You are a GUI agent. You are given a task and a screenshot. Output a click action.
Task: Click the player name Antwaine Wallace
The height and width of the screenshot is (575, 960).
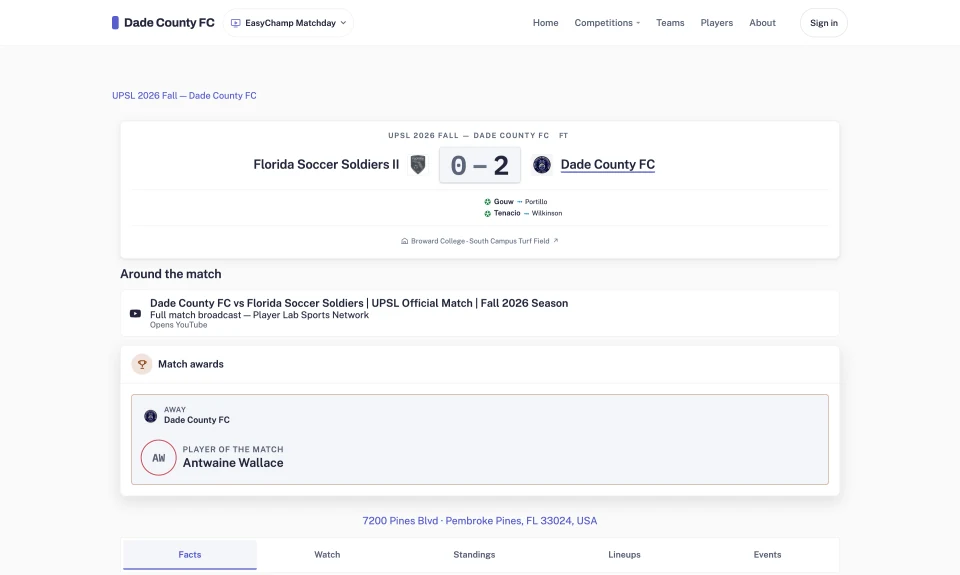tap(233, 463)
